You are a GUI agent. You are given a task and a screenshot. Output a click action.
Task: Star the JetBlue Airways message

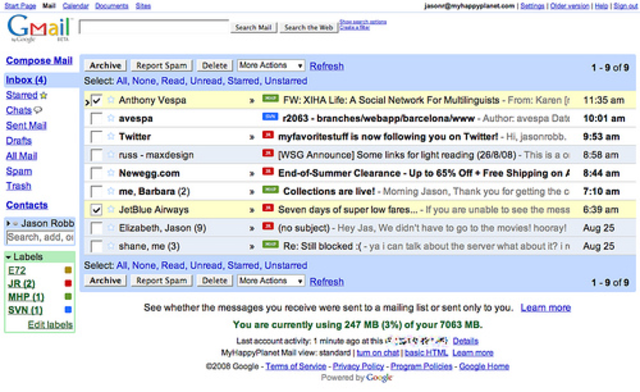(x=111, y=209)
